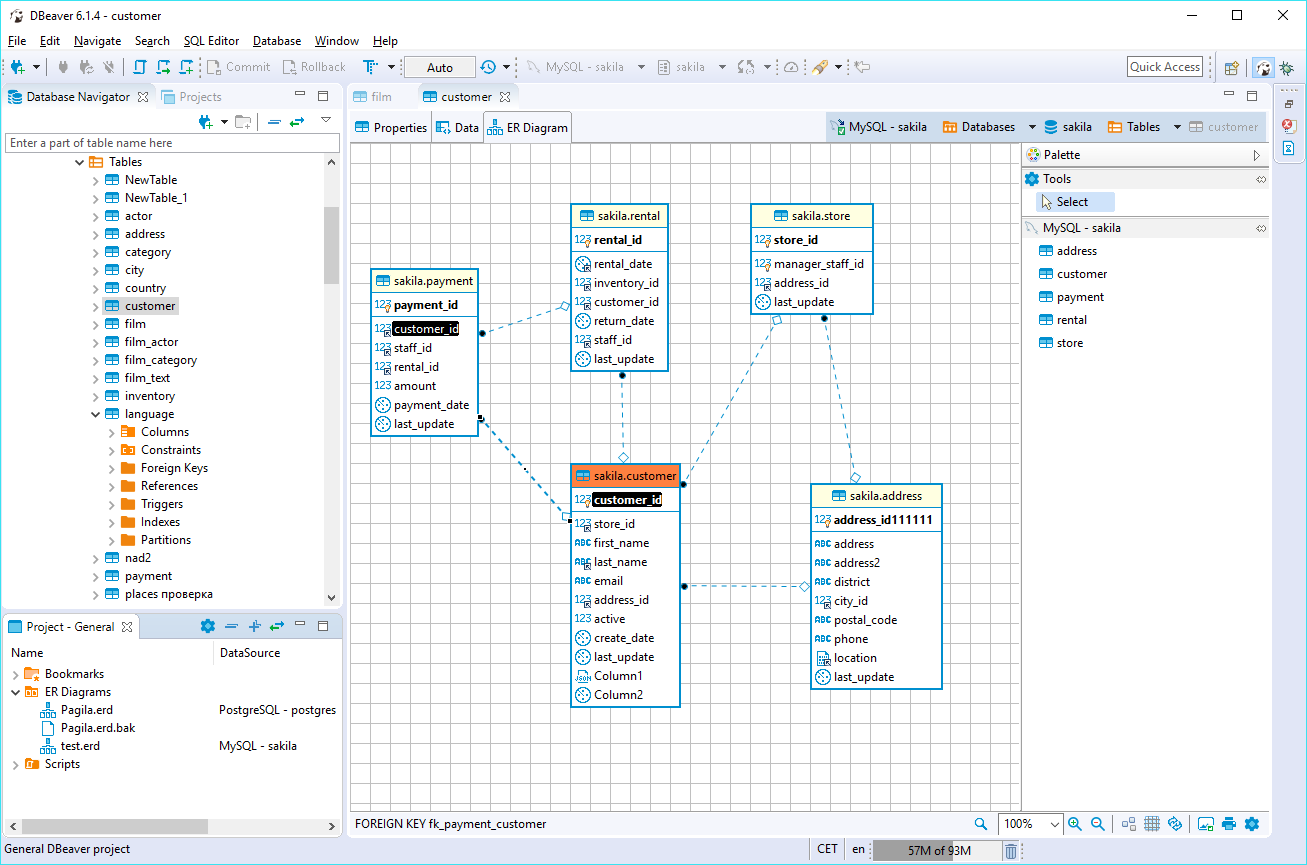The height and width of the screenshot is (865, 1307).
Task: Expand the Scripts folder in Project panel
Action: pos(17,763)
